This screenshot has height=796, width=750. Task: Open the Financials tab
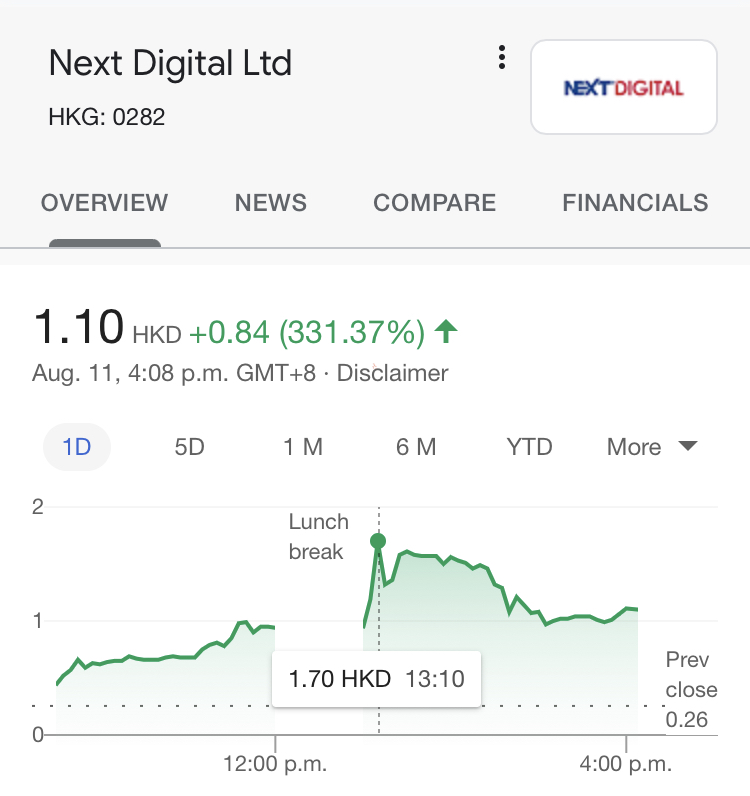pos(635,203)
